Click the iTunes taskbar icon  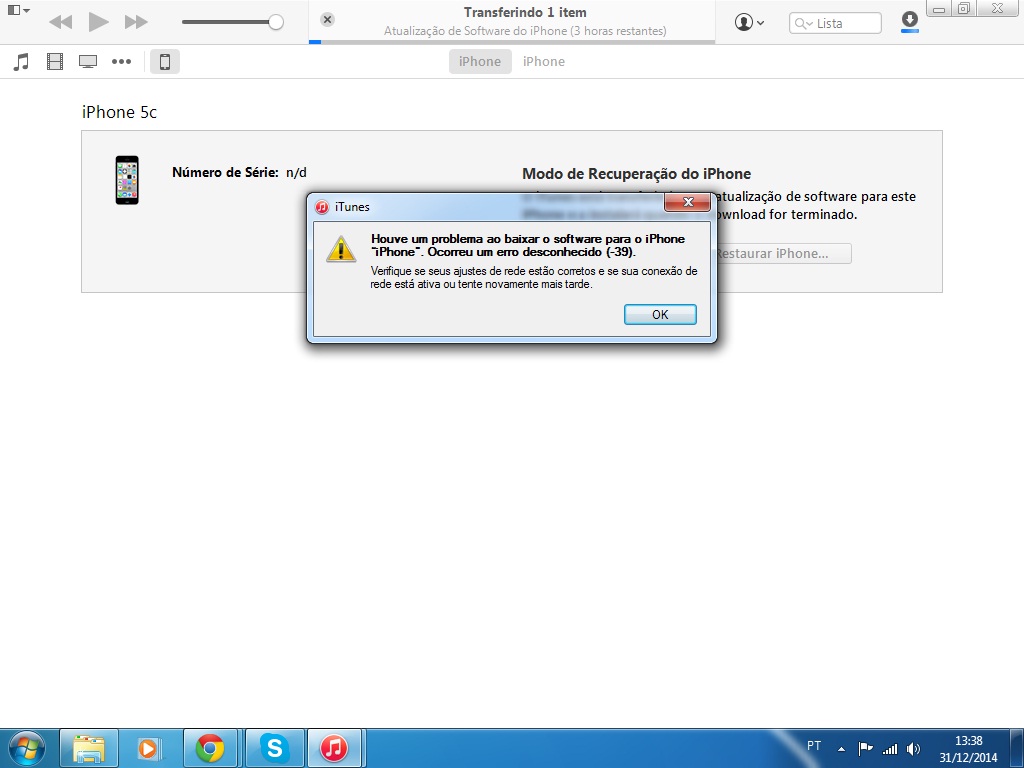tap(334, 748)
